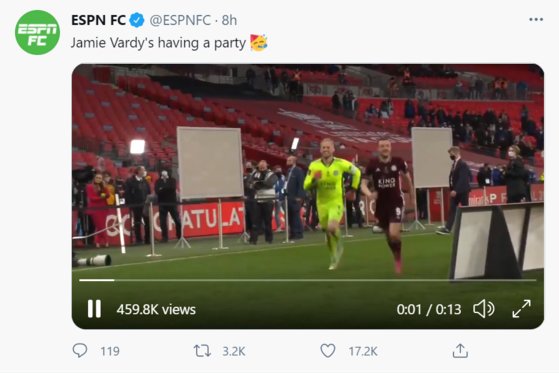Click the 3.2K retweets count
Viewport: 559px width, 373px height.
[234, 352]
